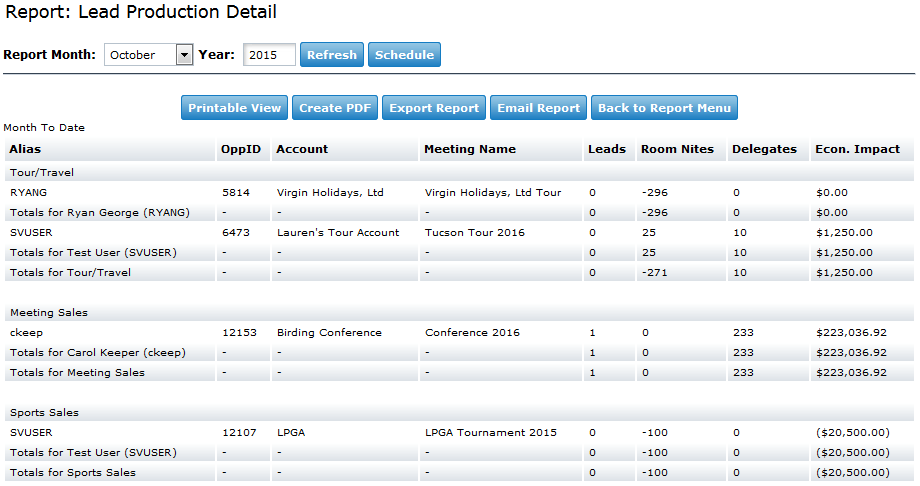Click the Email Report button
This screenshot has height=486, width=920.
click(539, 107)
